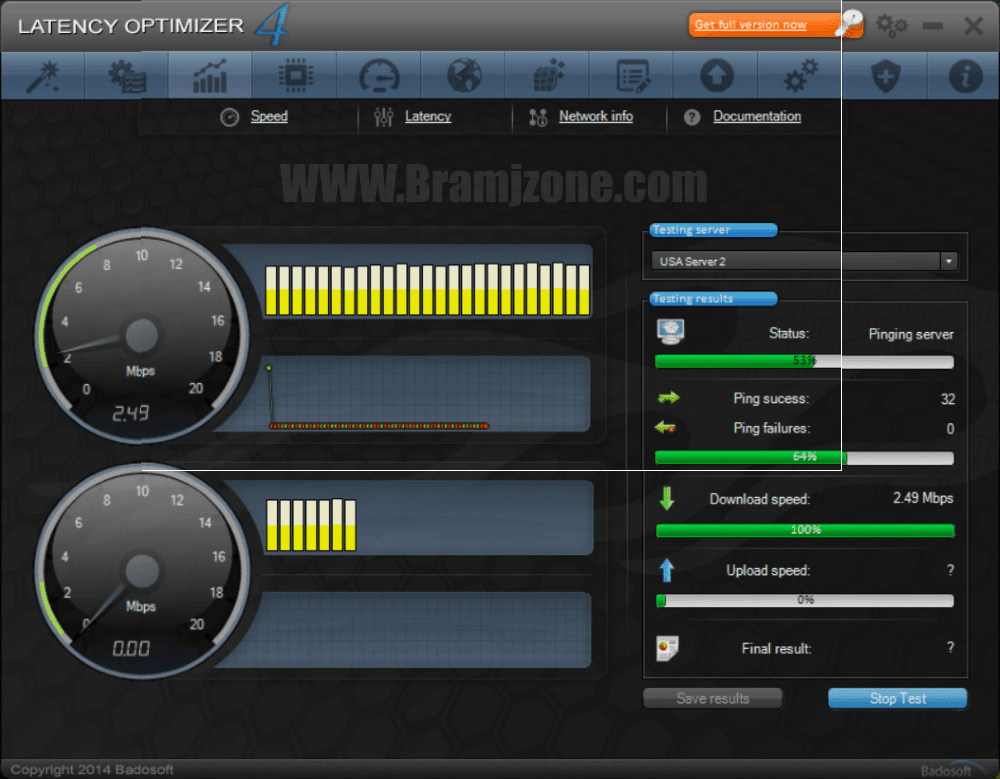Open the Documentation tab
Viewport: 1000px width, 779px height.
point(757,116)
